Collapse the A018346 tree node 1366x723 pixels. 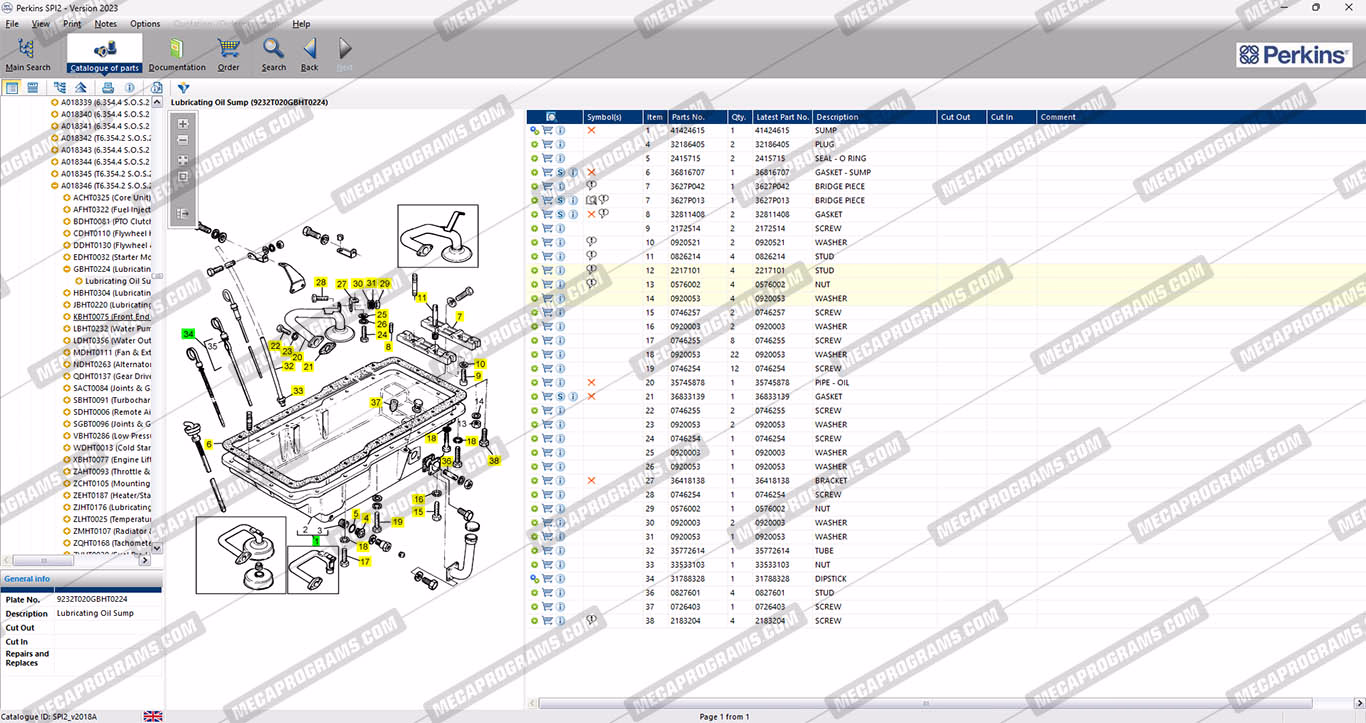pos(54,186)
